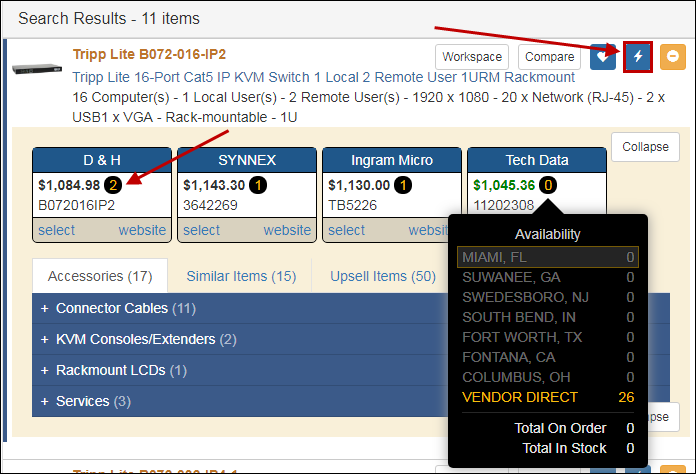Select the SYNNEX vendor offer
The height and width of the screenshot is (474, 696).
click(x=202, y=230)
